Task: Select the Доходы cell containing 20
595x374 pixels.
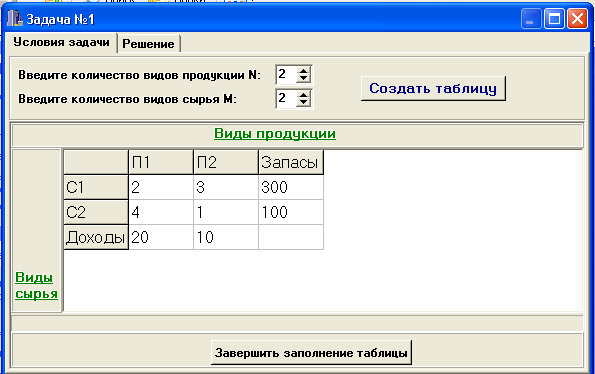Action: tap(161, 237)
